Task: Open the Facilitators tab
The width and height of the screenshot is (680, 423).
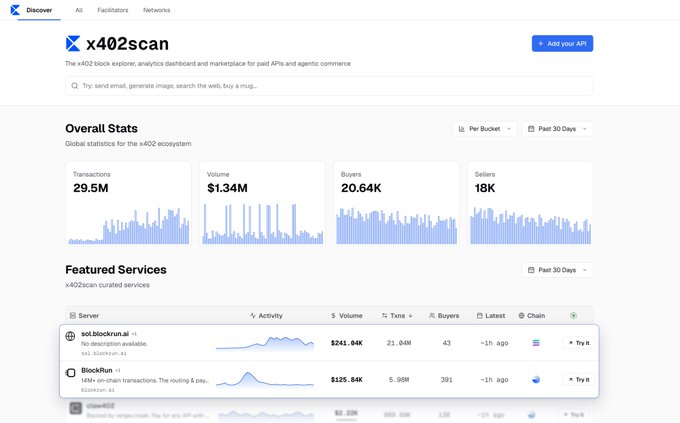Action: 113,10
